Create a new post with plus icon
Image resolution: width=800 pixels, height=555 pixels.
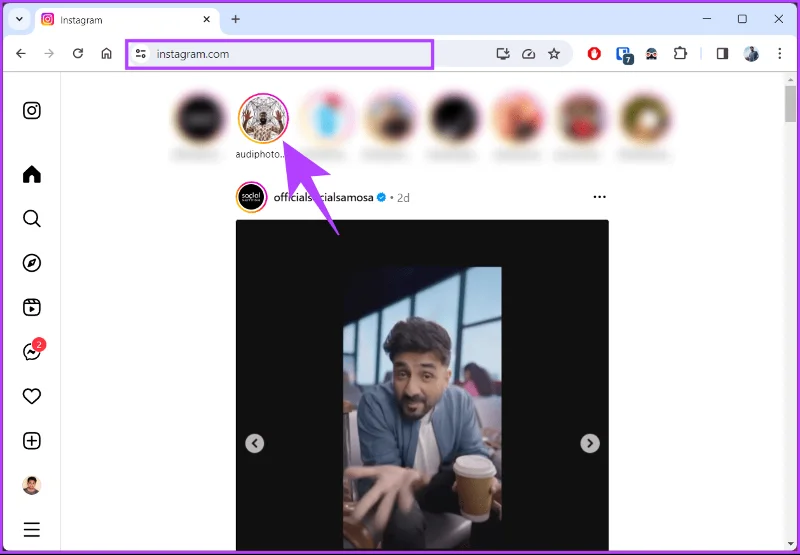(32, 441)
